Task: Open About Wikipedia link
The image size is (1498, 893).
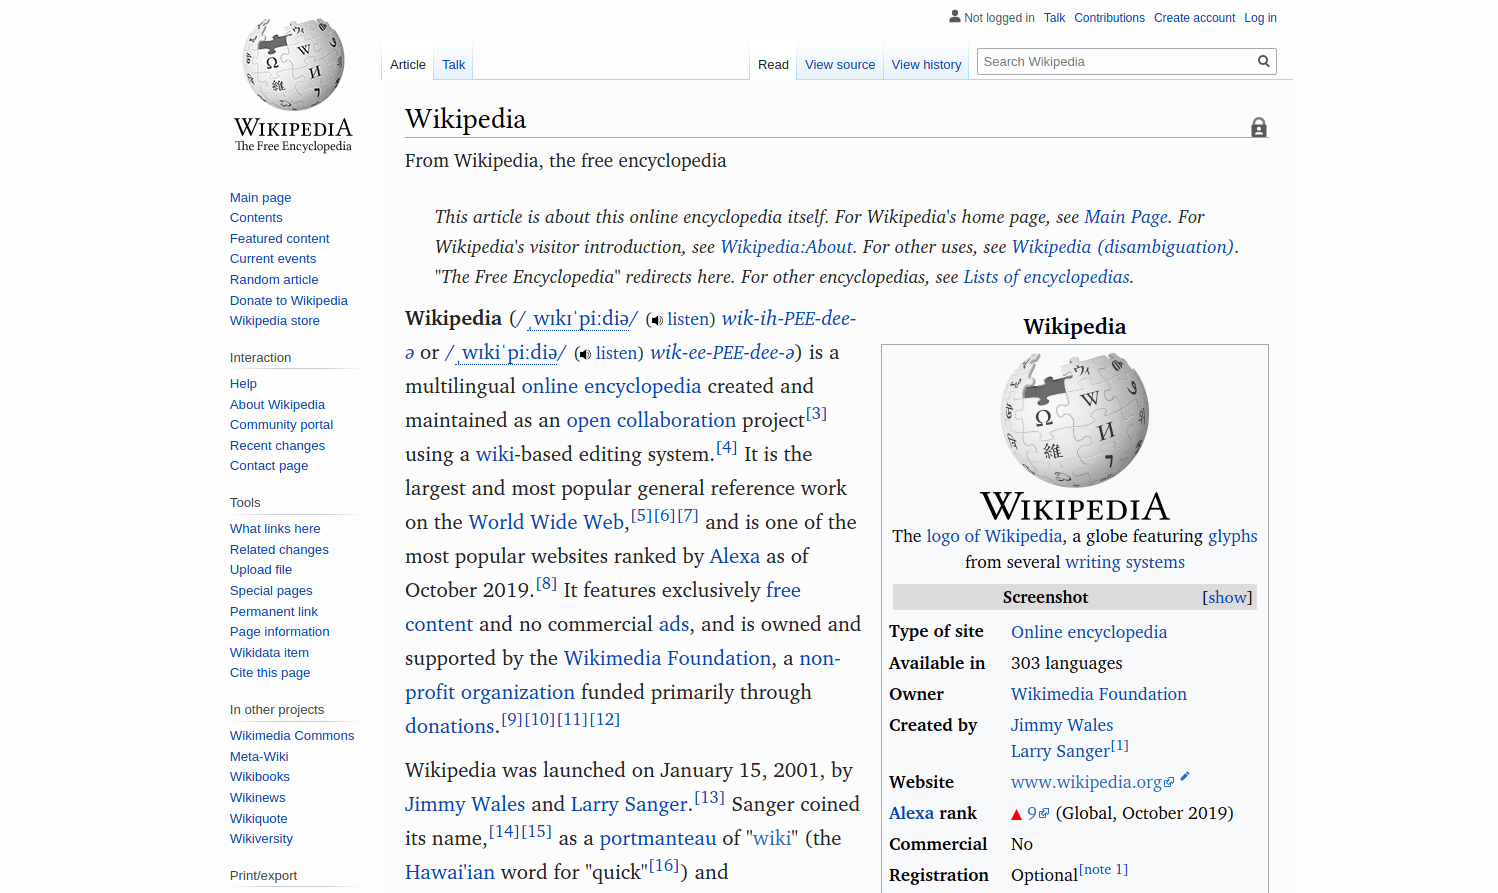Action: pyautogui.click(x=277, y=405)
